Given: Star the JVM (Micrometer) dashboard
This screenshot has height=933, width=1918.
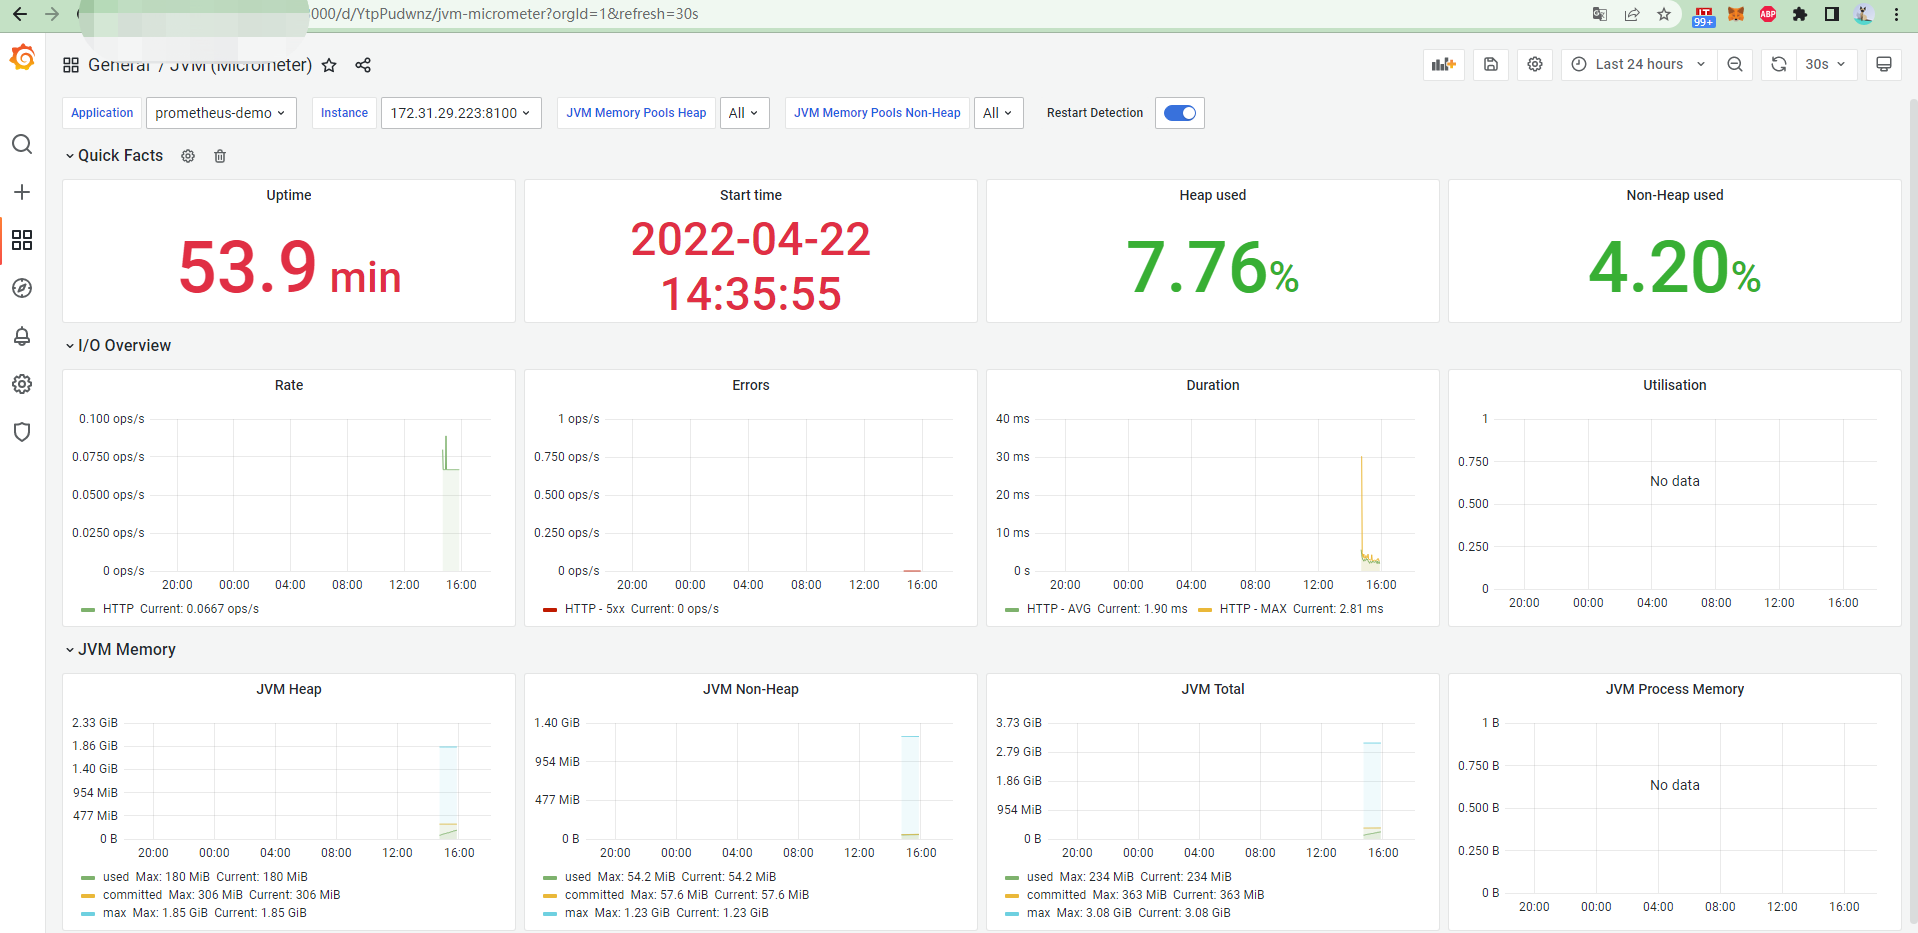Looking at the screenshot, I should [329, 65].
